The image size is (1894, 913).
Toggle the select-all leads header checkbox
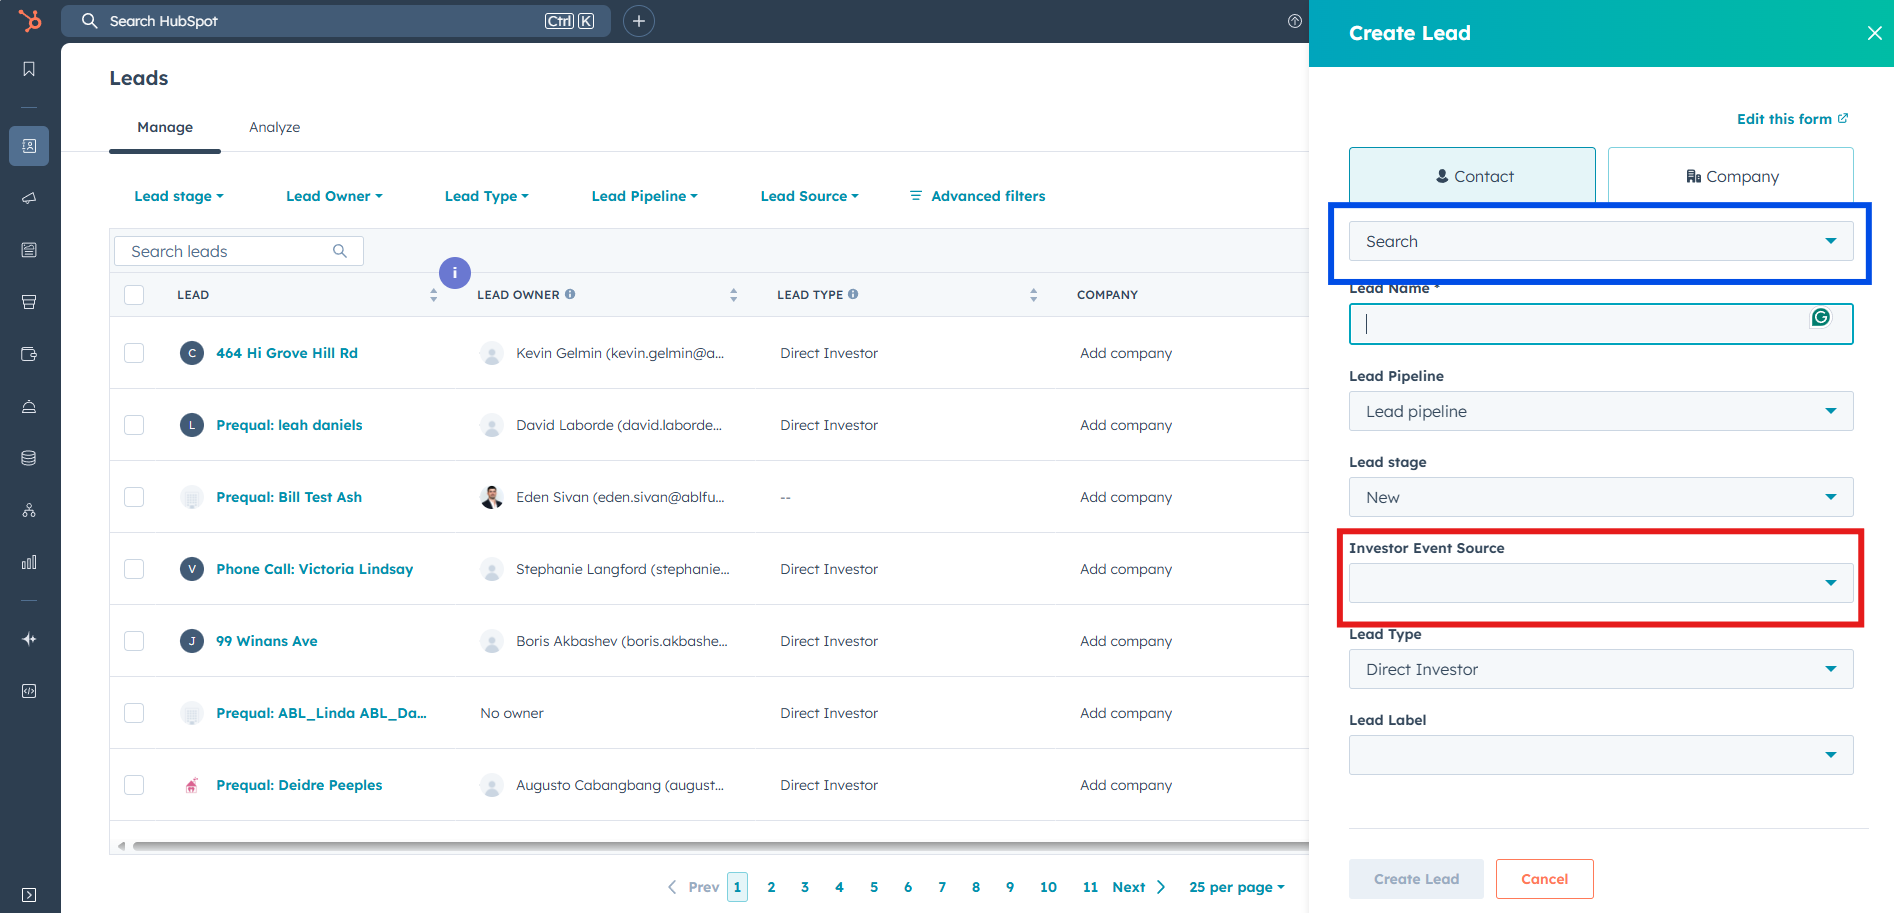(134, 295)
